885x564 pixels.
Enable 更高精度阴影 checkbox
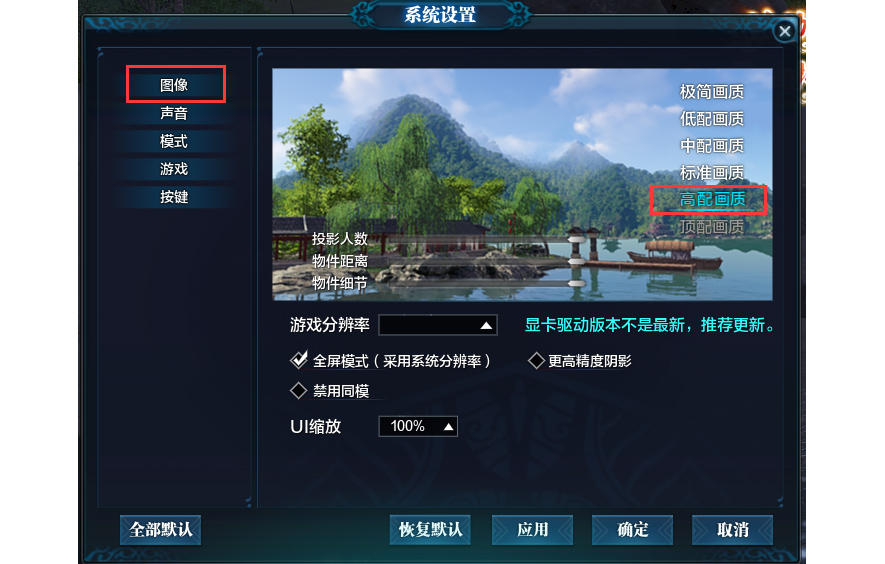point(536,361)
